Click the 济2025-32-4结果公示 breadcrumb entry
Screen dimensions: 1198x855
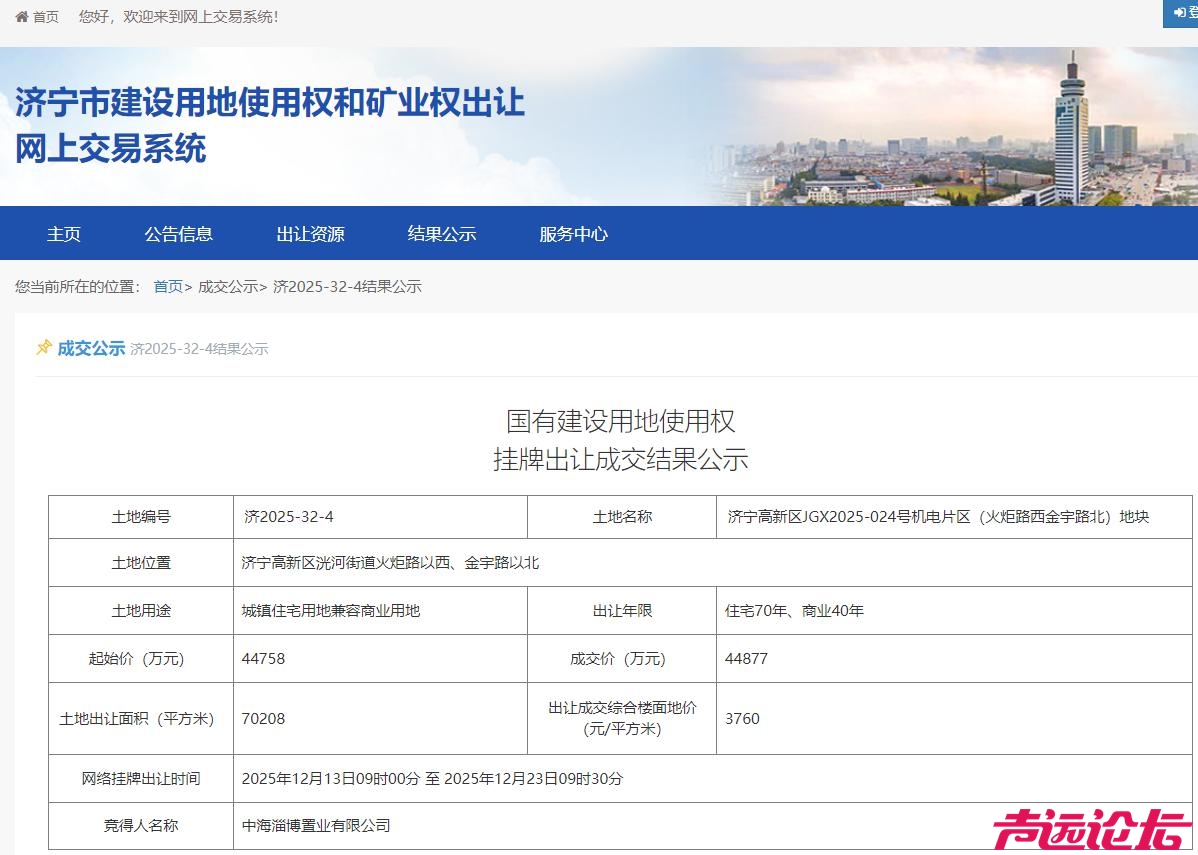(x=346, y=286)
